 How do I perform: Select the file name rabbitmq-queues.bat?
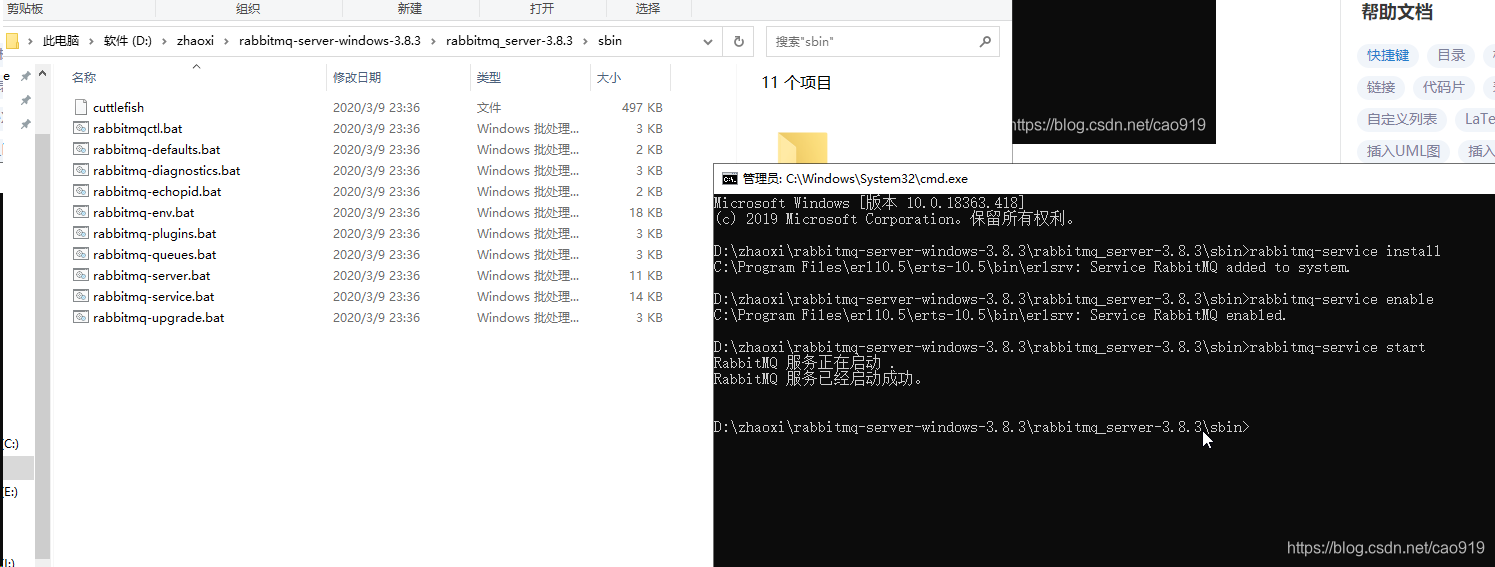pyautogui.click(x=155, y=254)
